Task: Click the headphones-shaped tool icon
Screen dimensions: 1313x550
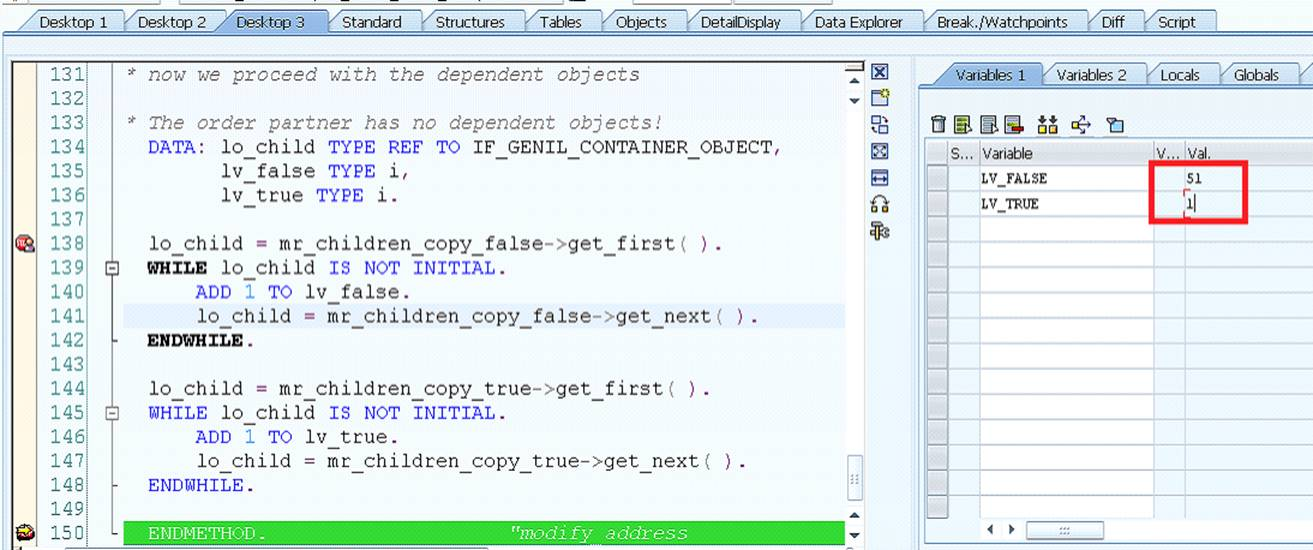Action: click(x=879, y=205)
